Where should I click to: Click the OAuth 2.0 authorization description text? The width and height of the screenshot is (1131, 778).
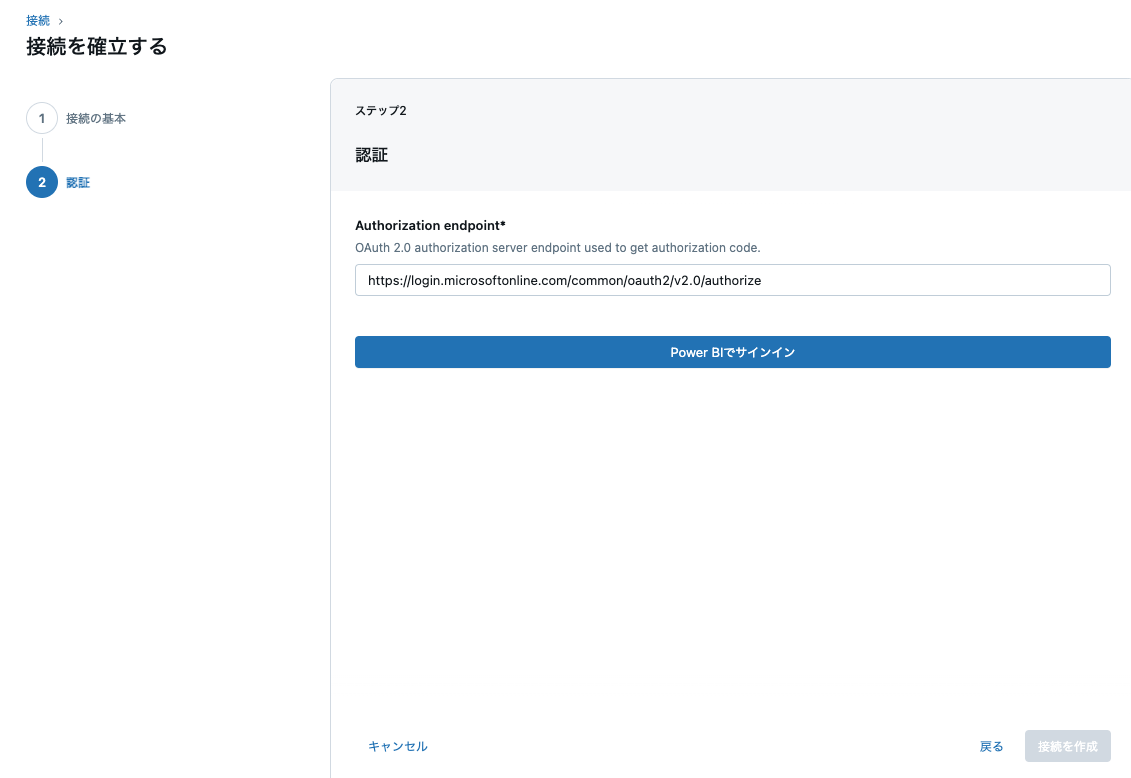558,247
